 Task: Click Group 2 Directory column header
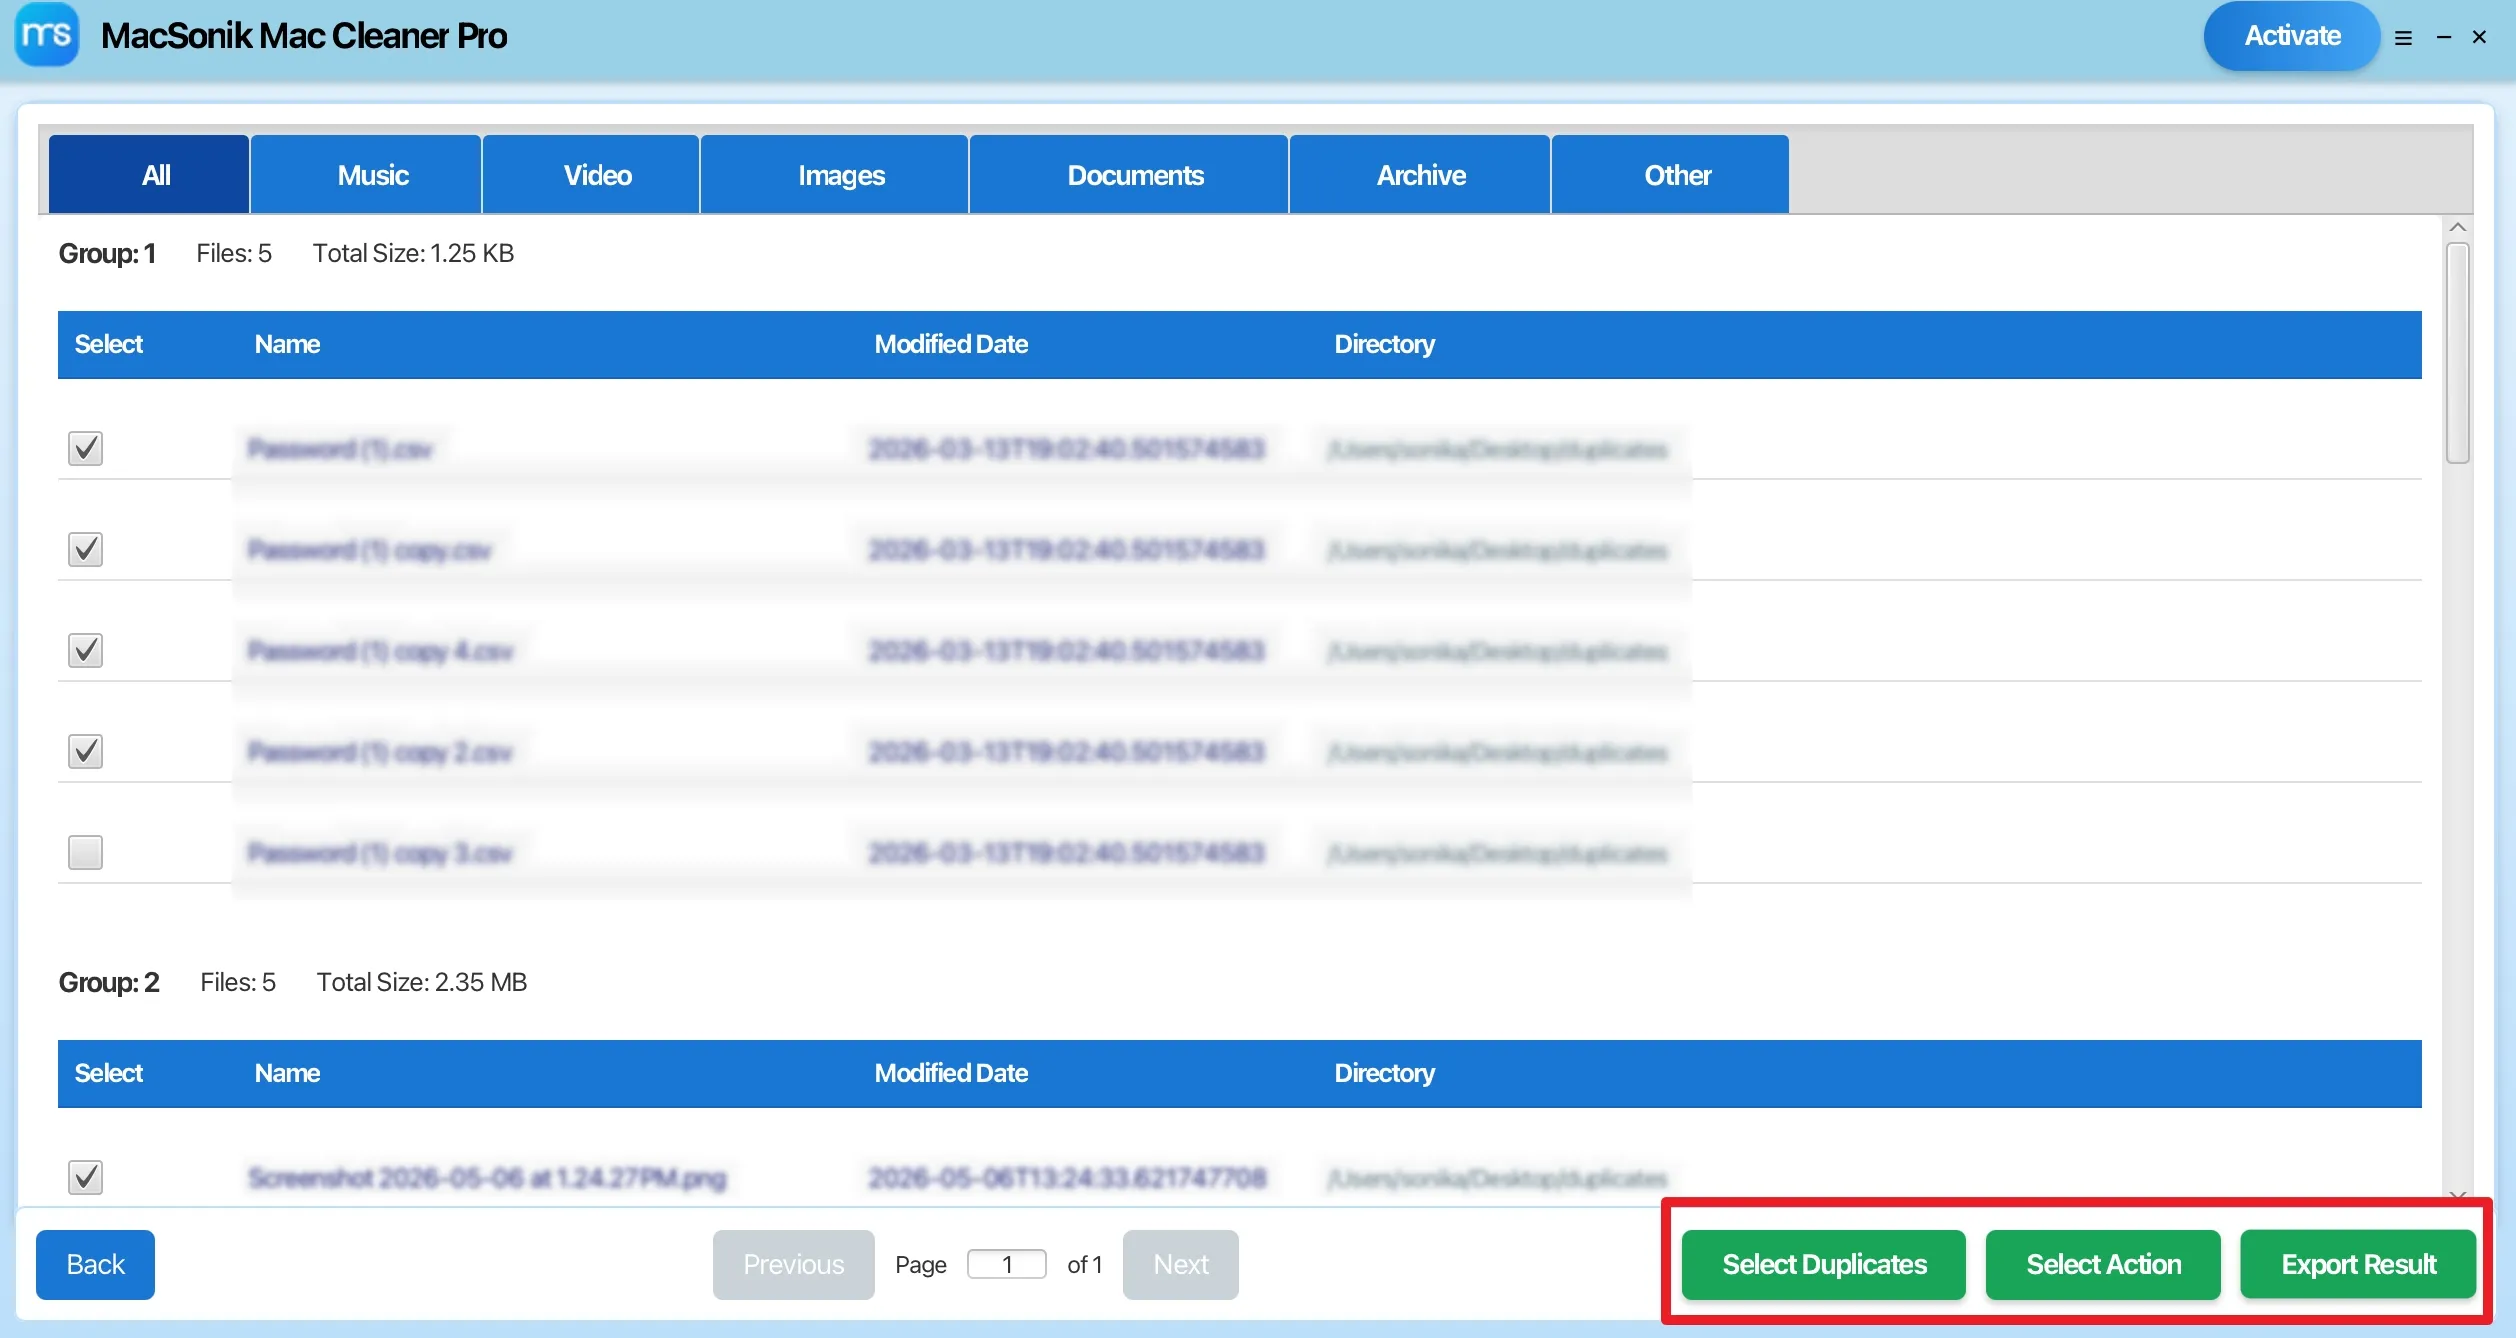click(x=1384, y=1073)
